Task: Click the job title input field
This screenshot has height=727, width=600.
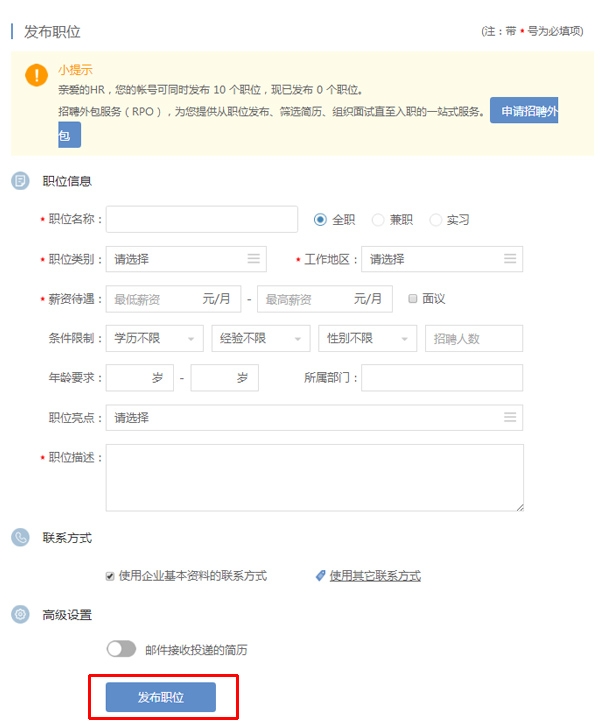Action: coord(202,219)
